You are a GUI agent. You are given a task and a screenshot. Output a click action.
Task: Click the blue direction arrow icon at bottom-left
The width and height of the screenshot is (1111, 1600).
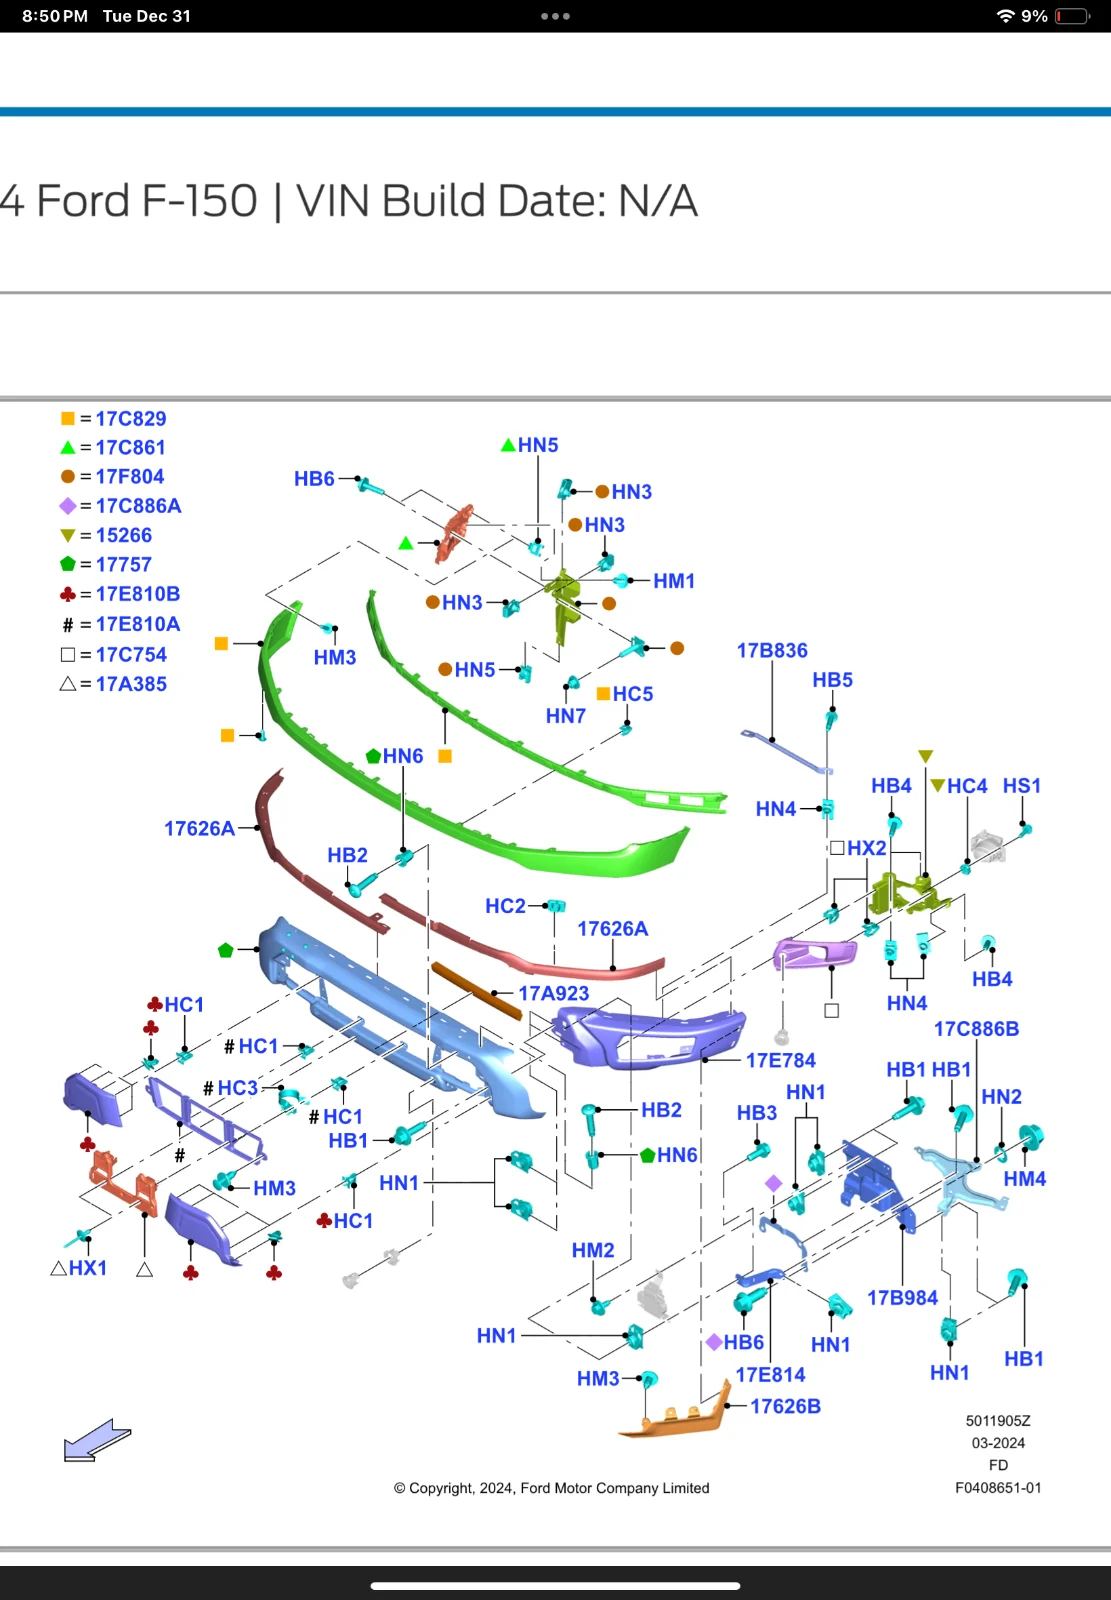[x=97, y=1440]
